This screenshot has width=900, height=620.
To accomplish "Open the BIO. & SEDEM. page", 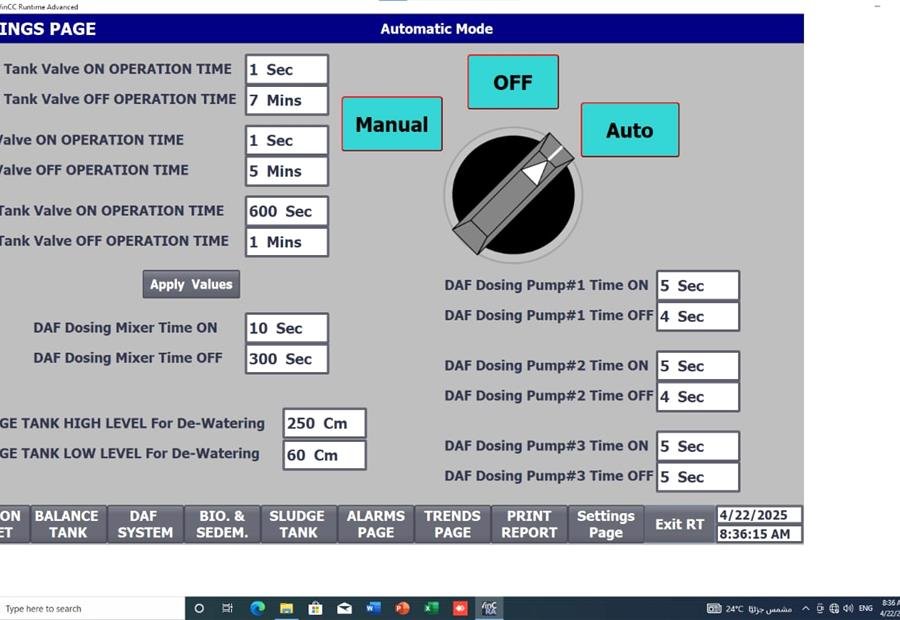I will (222, 524).
